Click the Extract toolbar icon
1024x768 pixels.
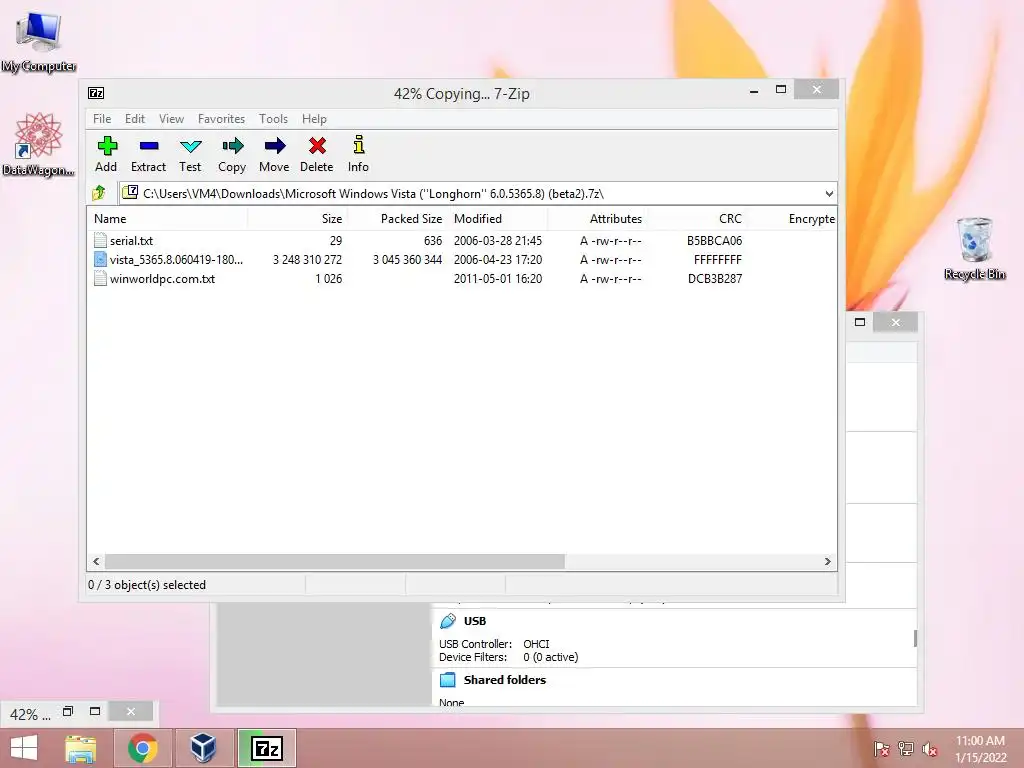point(149,146)
